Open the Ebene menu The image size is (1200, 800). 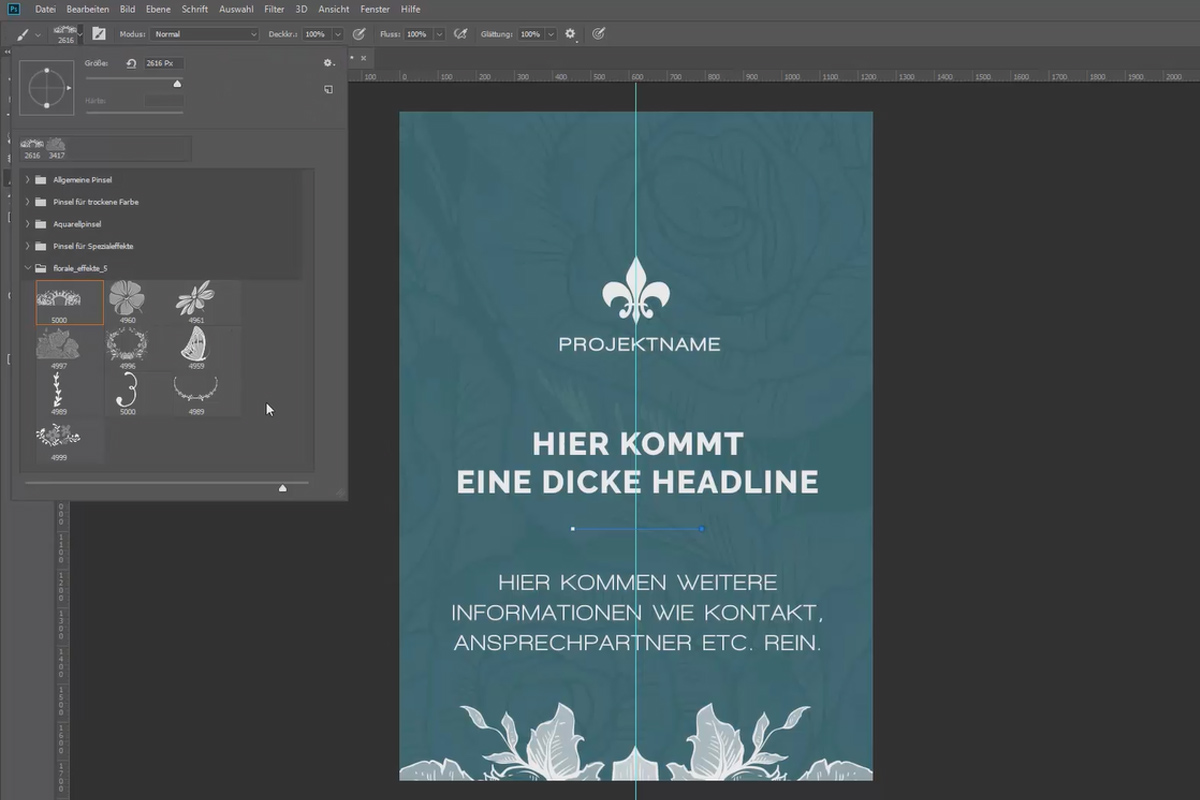pos(158,9)
